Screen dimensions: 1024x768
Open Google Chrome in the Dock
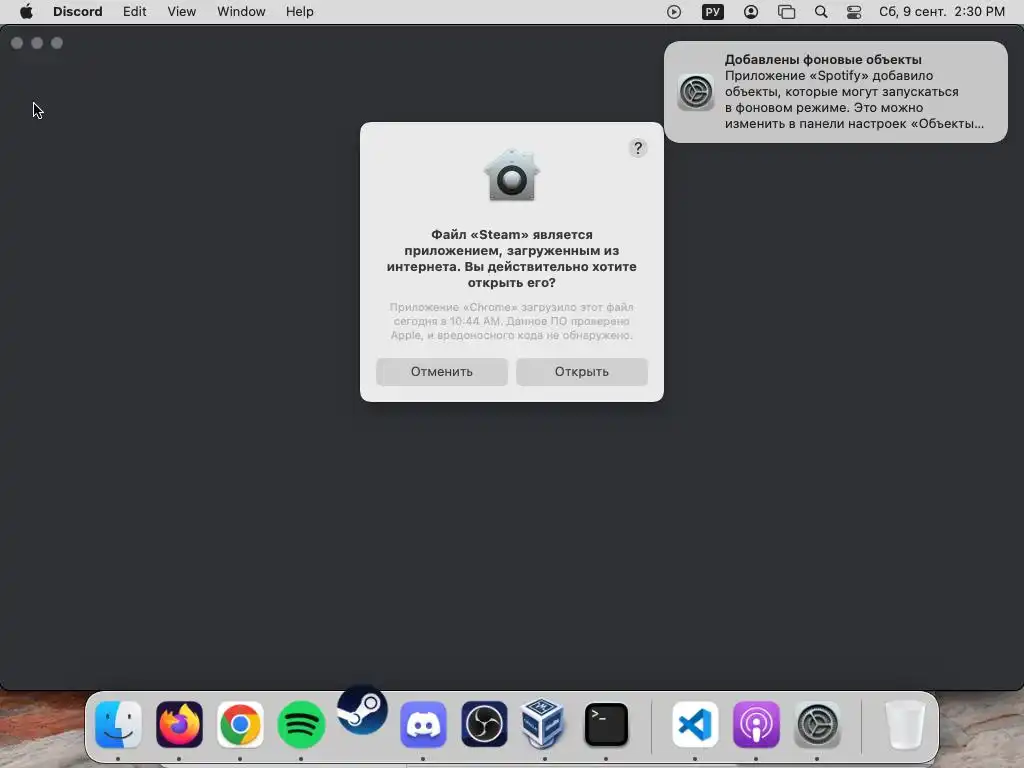point(240,724)
